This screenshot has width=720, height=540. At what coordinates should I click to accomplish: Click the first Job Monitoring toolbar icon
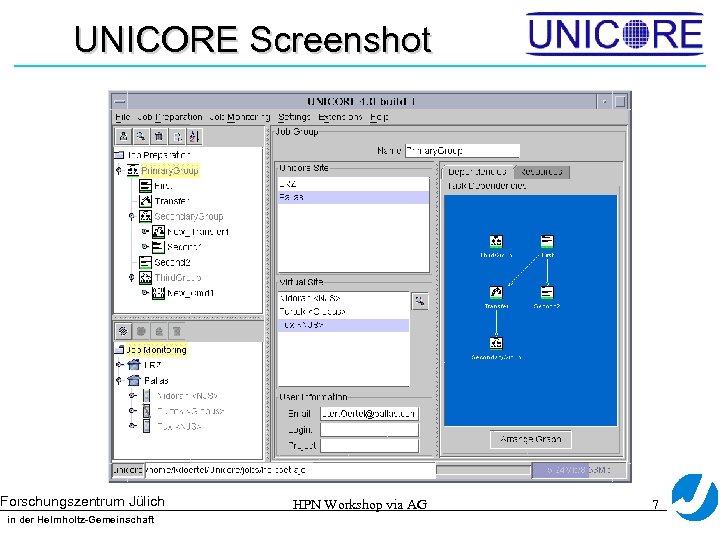pos(123,331)
